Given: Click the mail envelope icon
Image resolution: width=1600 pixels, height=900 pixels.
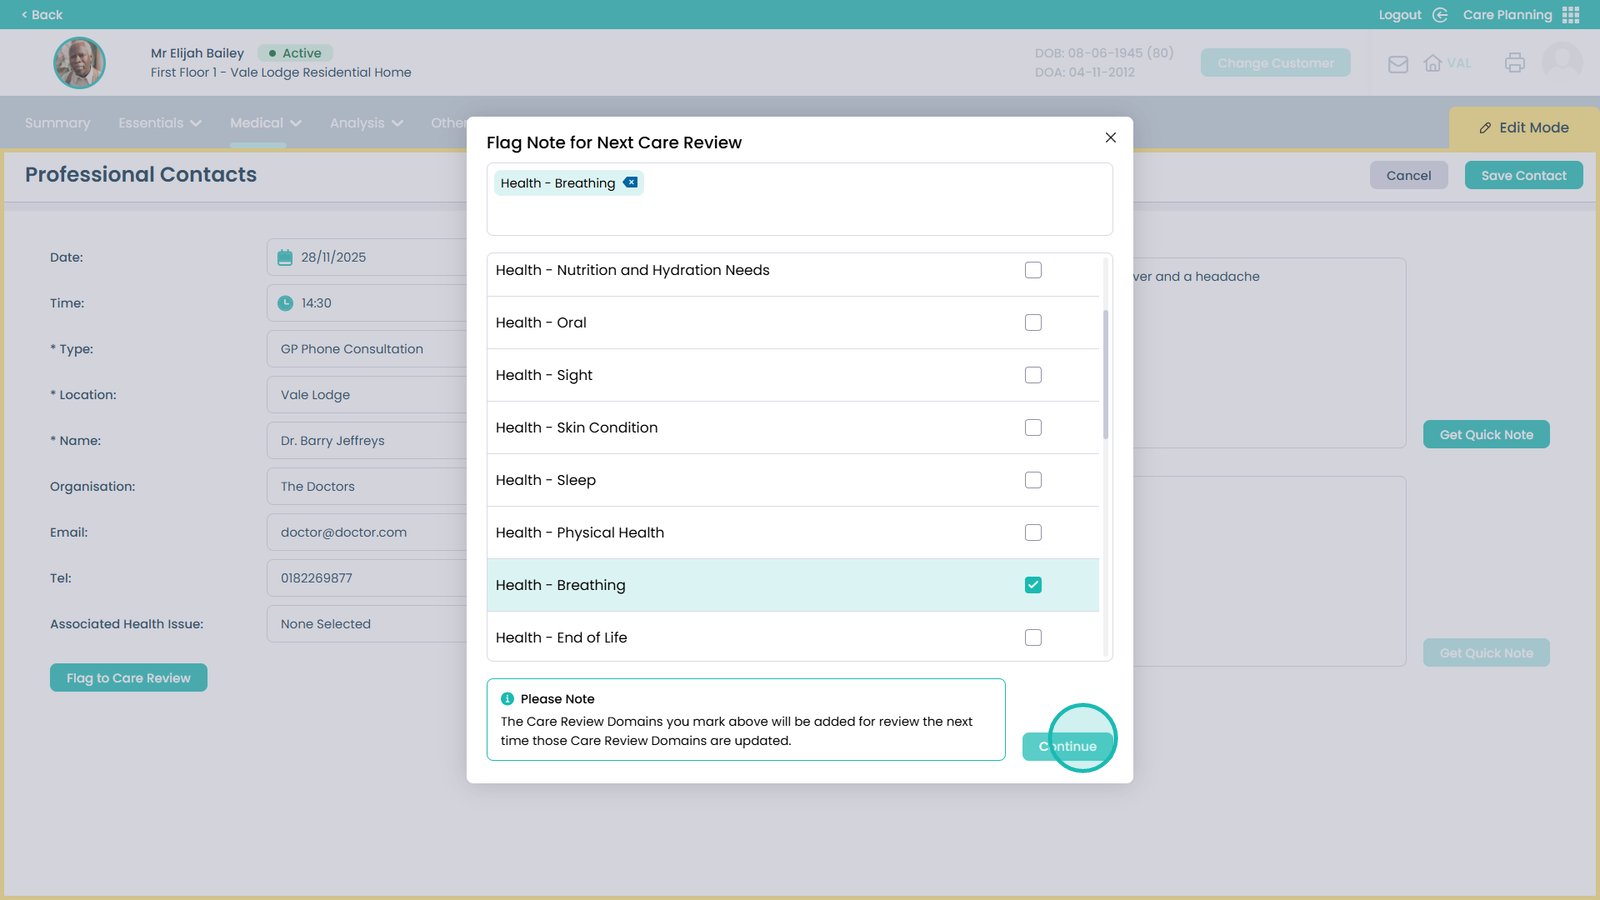Looking at the screenshot, I should [1398, 64].
